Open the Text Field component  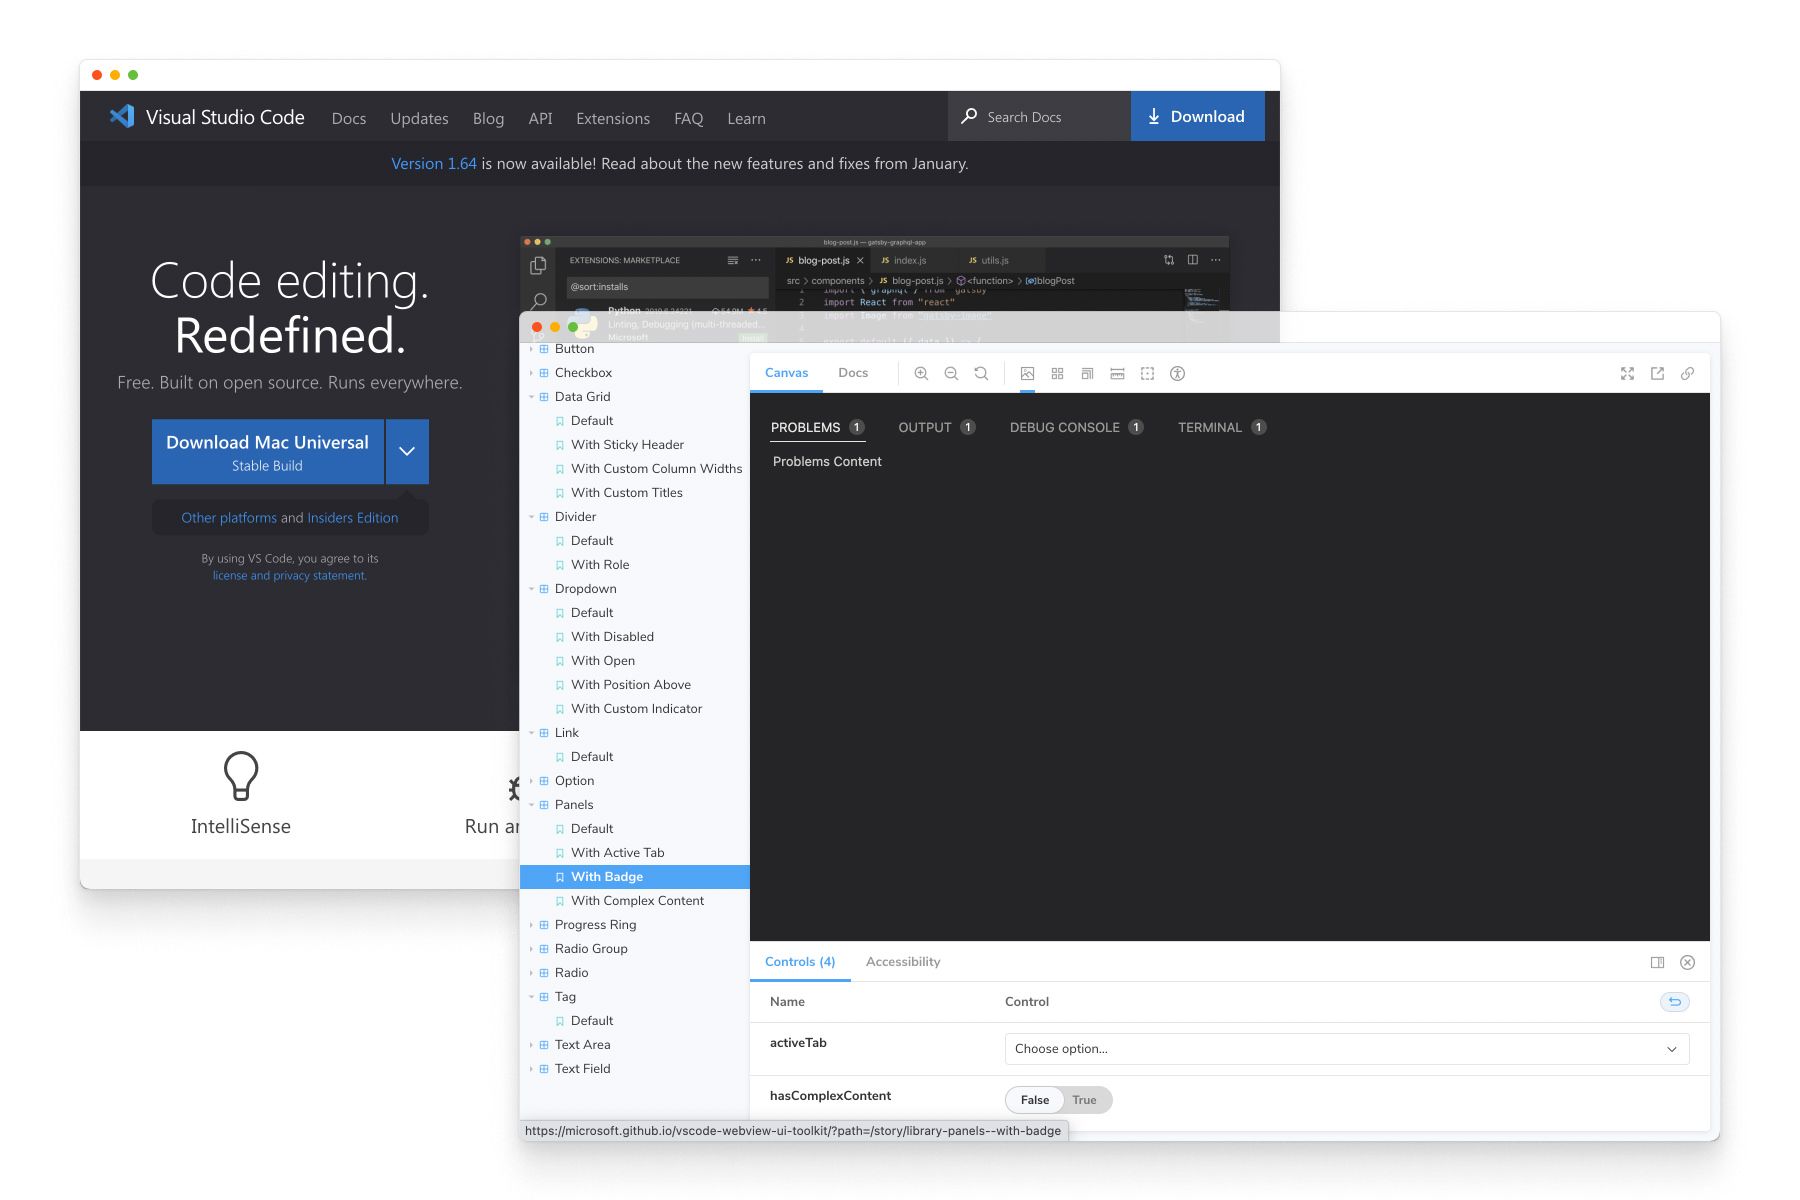click(x=582, y=1069)
